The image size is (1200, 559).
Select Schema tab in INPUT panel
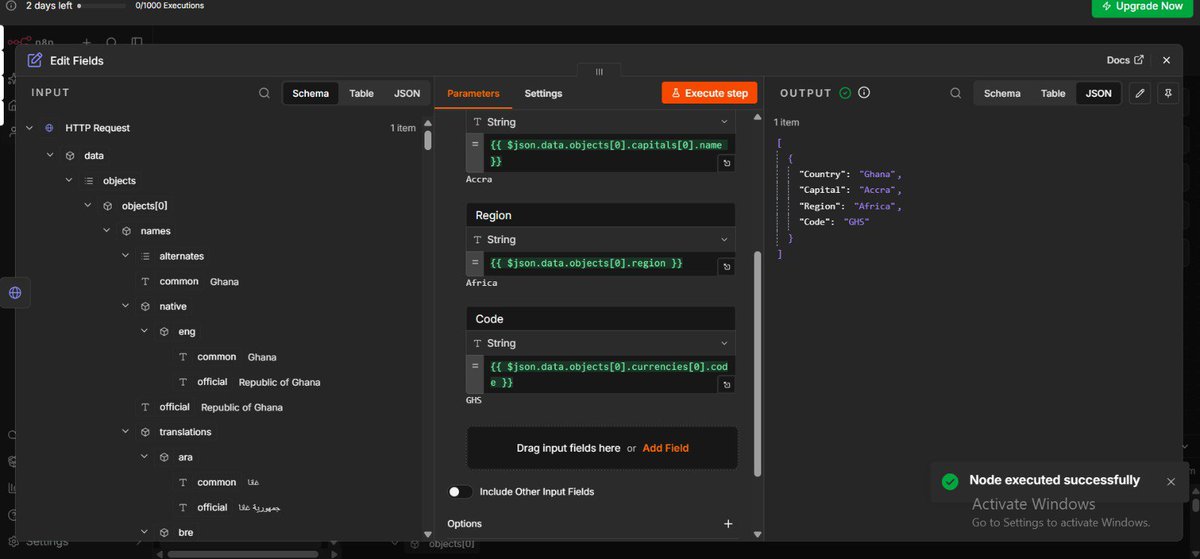310,93
